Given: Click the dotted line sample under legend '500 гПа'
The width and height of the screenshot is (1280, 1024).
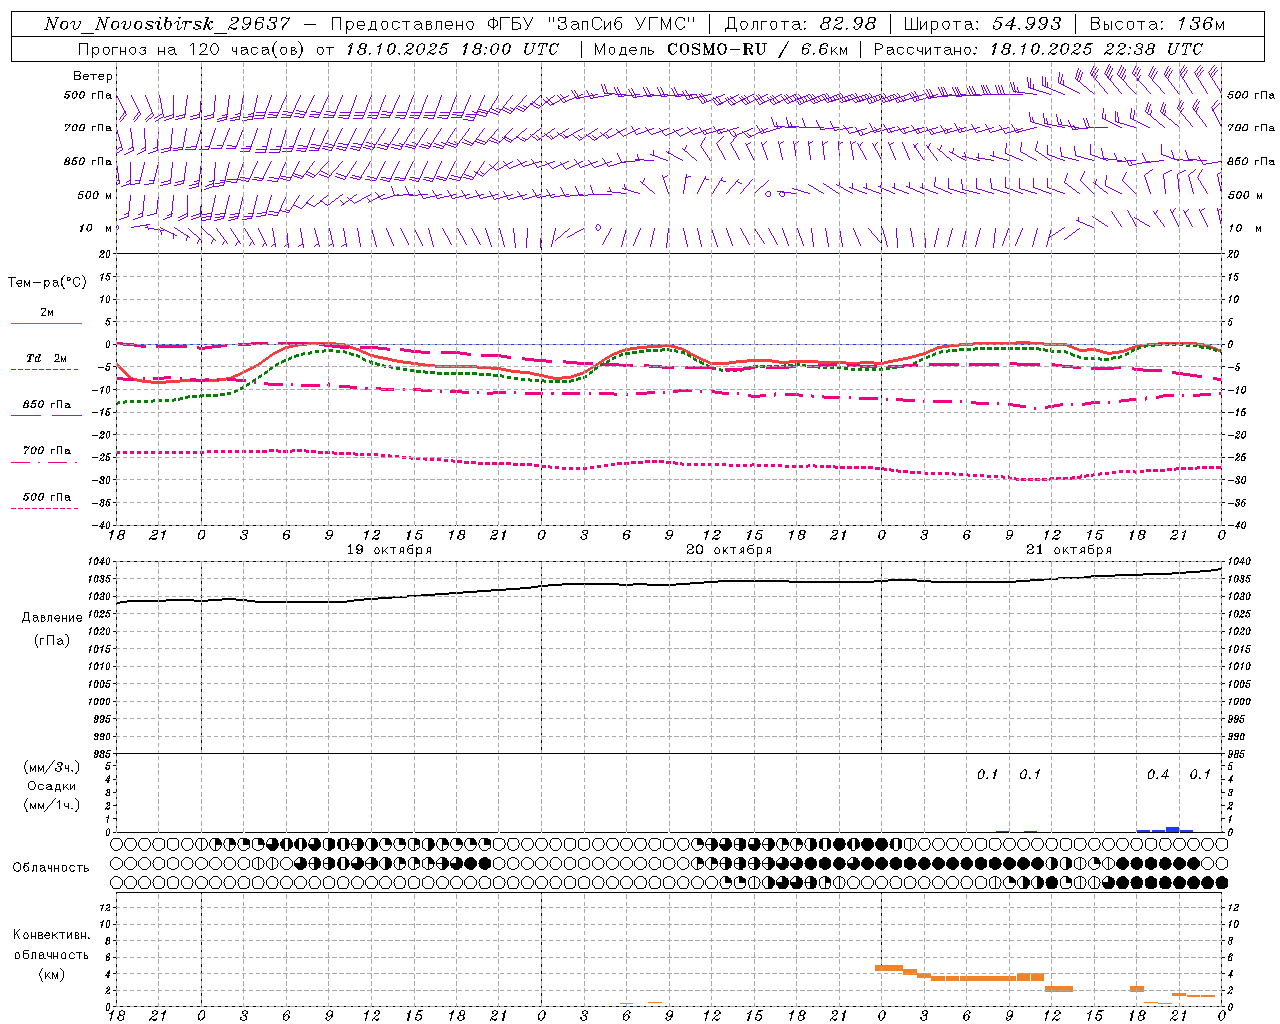Looking at the screenshot, I should 44,508.
